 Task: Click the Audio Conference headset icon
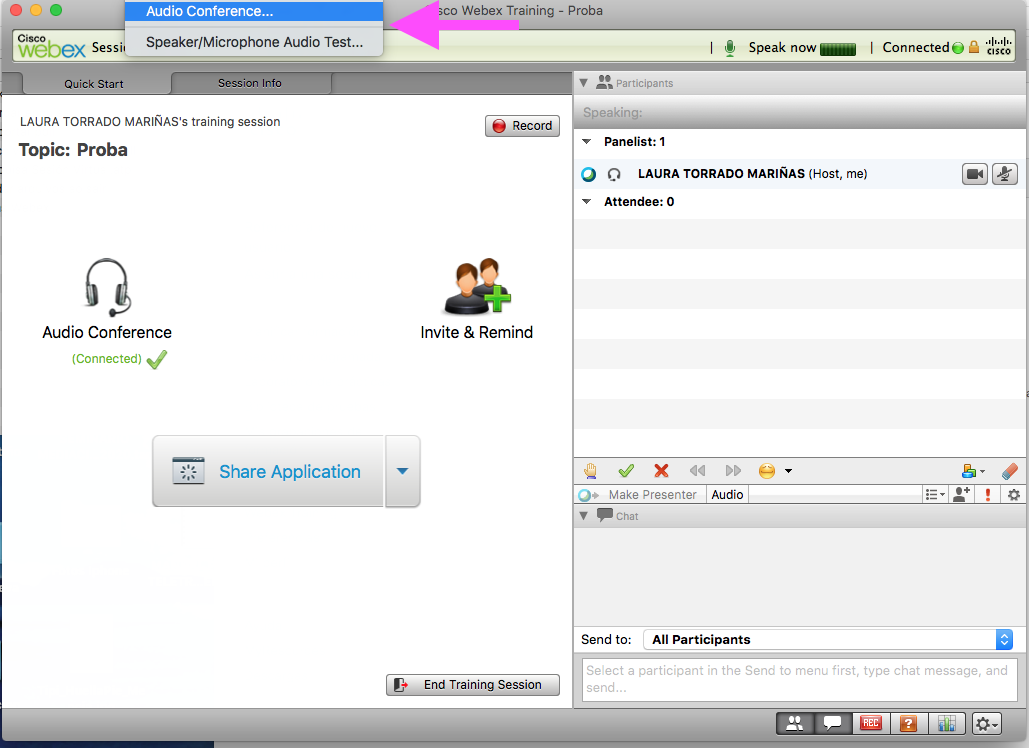click(106, 287)
